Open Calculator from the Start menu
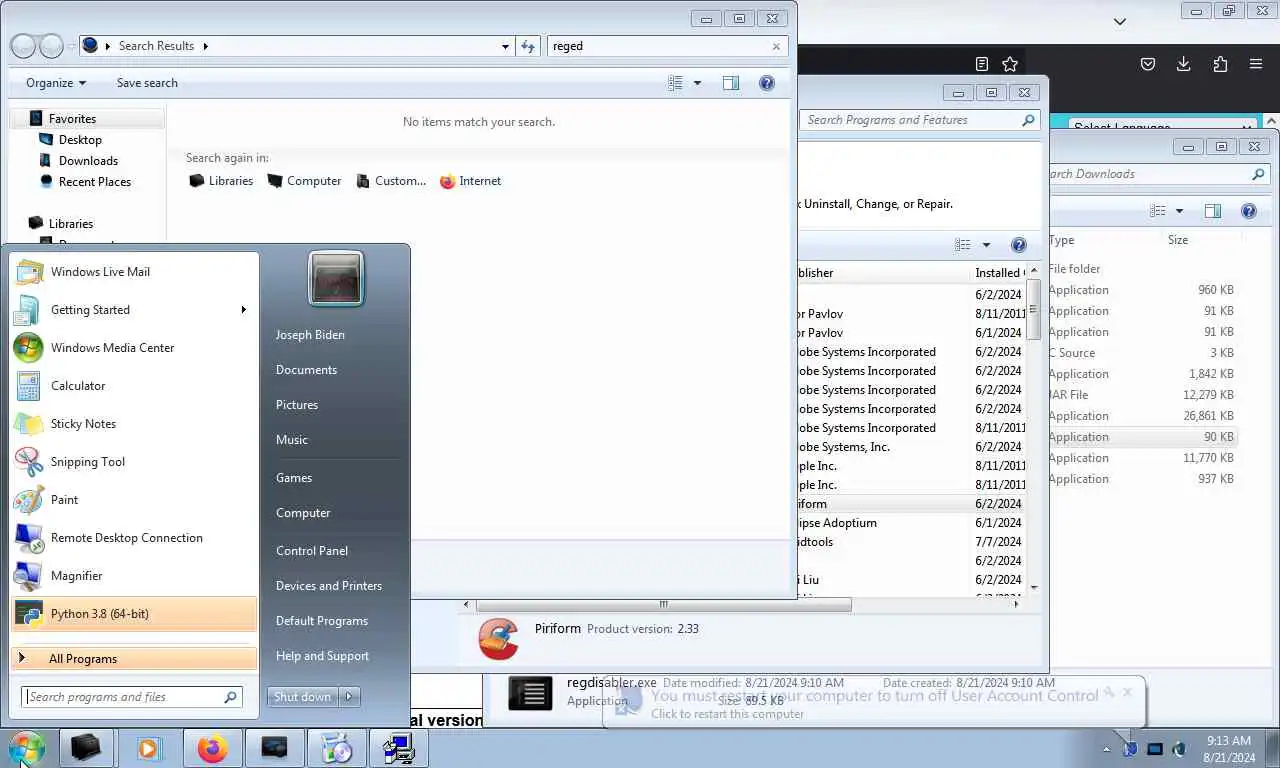Screen dimensions: 1280x768 click(x=134, y=386)
